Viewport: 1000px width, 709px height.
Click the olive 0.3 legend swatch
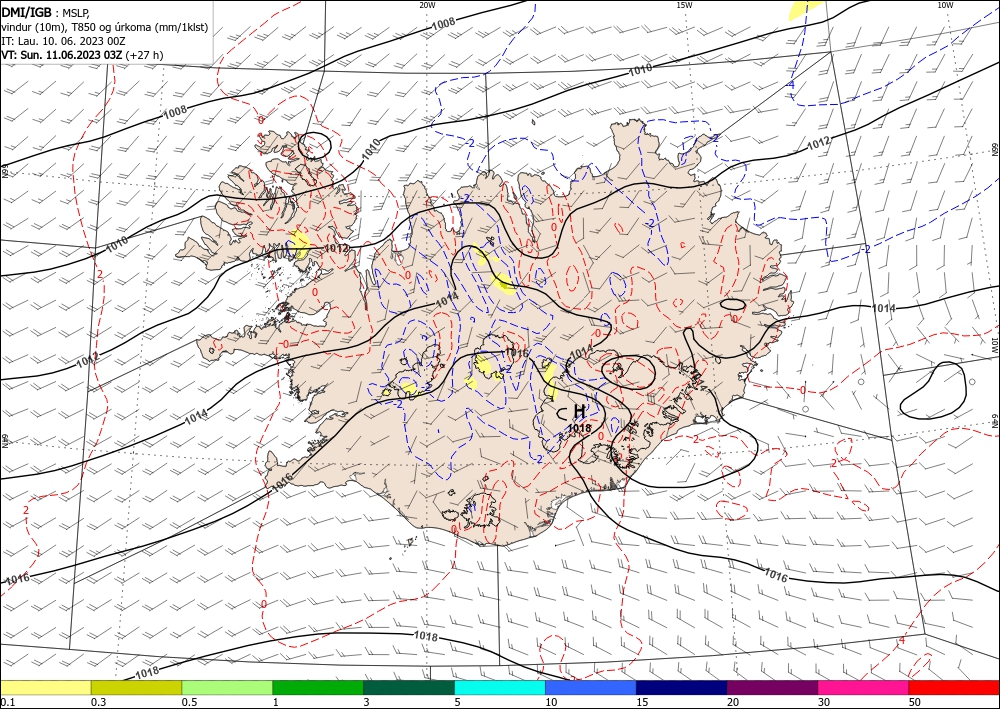(136, 687)
